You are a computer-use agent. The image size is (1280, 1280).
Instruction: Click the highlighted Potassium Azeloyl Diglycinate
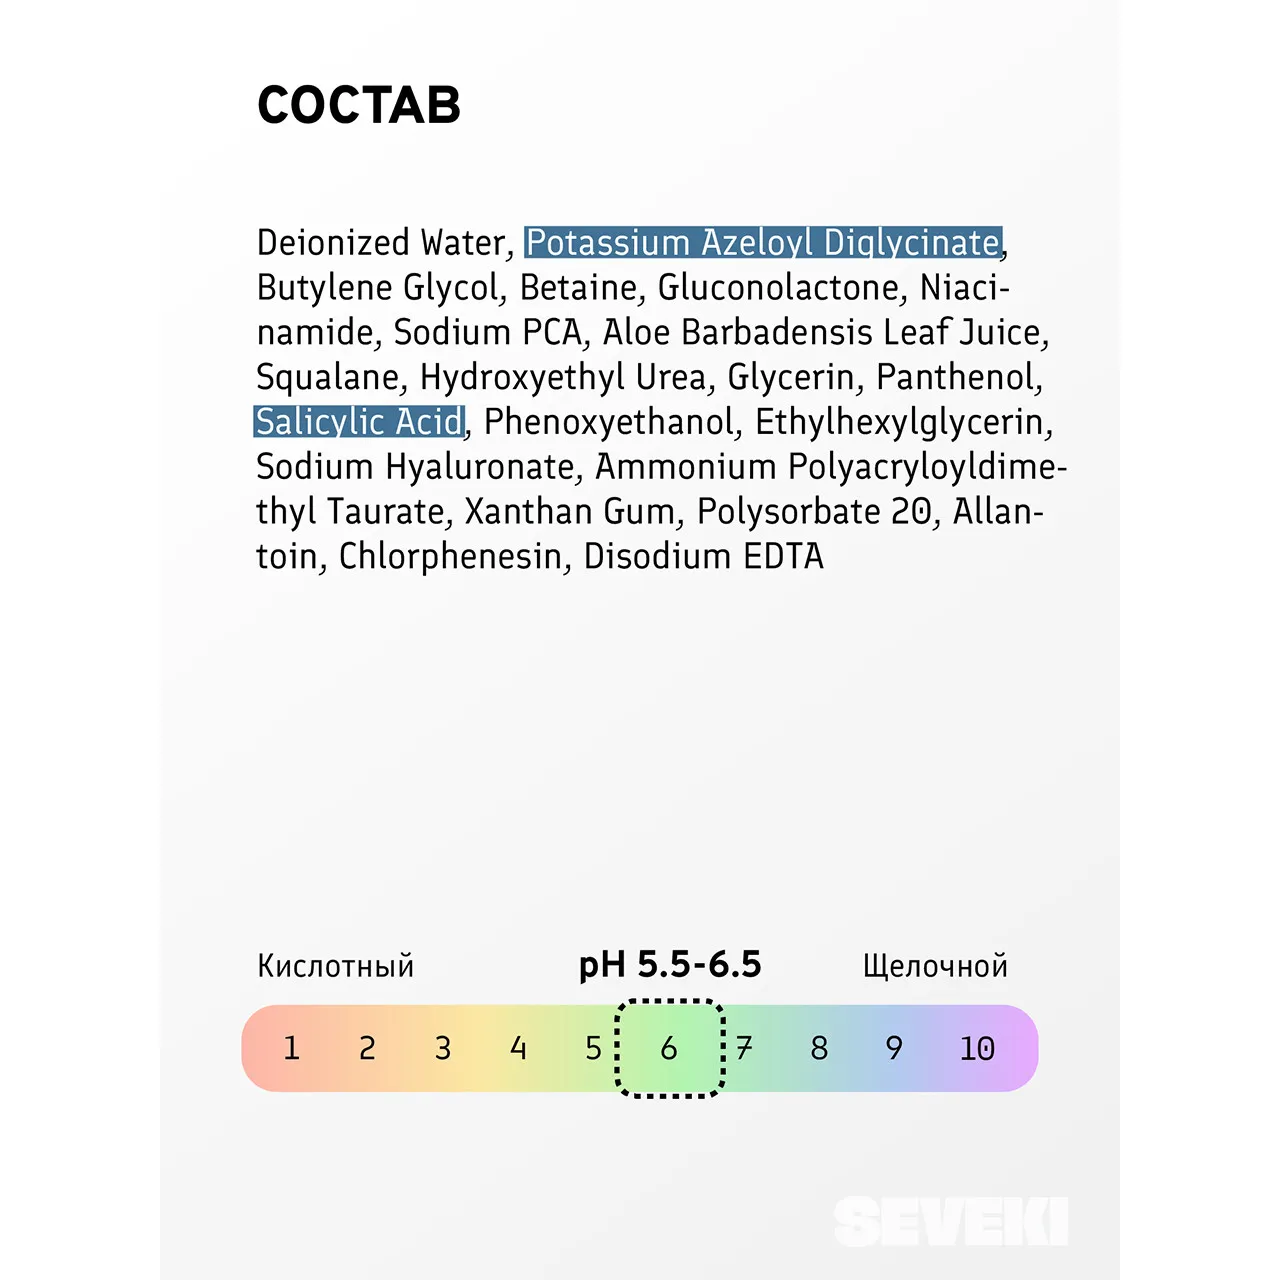[x=763, y=243]
